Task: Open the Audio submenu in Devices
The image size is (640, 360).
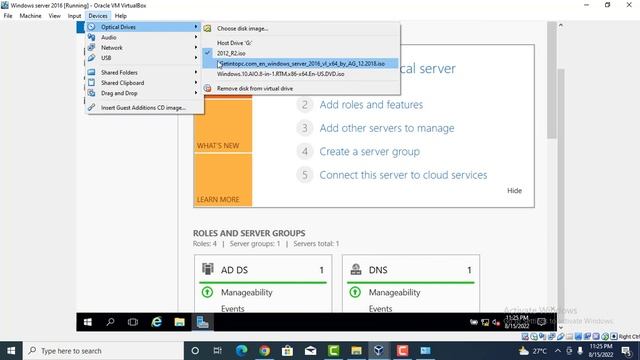Action: tap(144, 37)
